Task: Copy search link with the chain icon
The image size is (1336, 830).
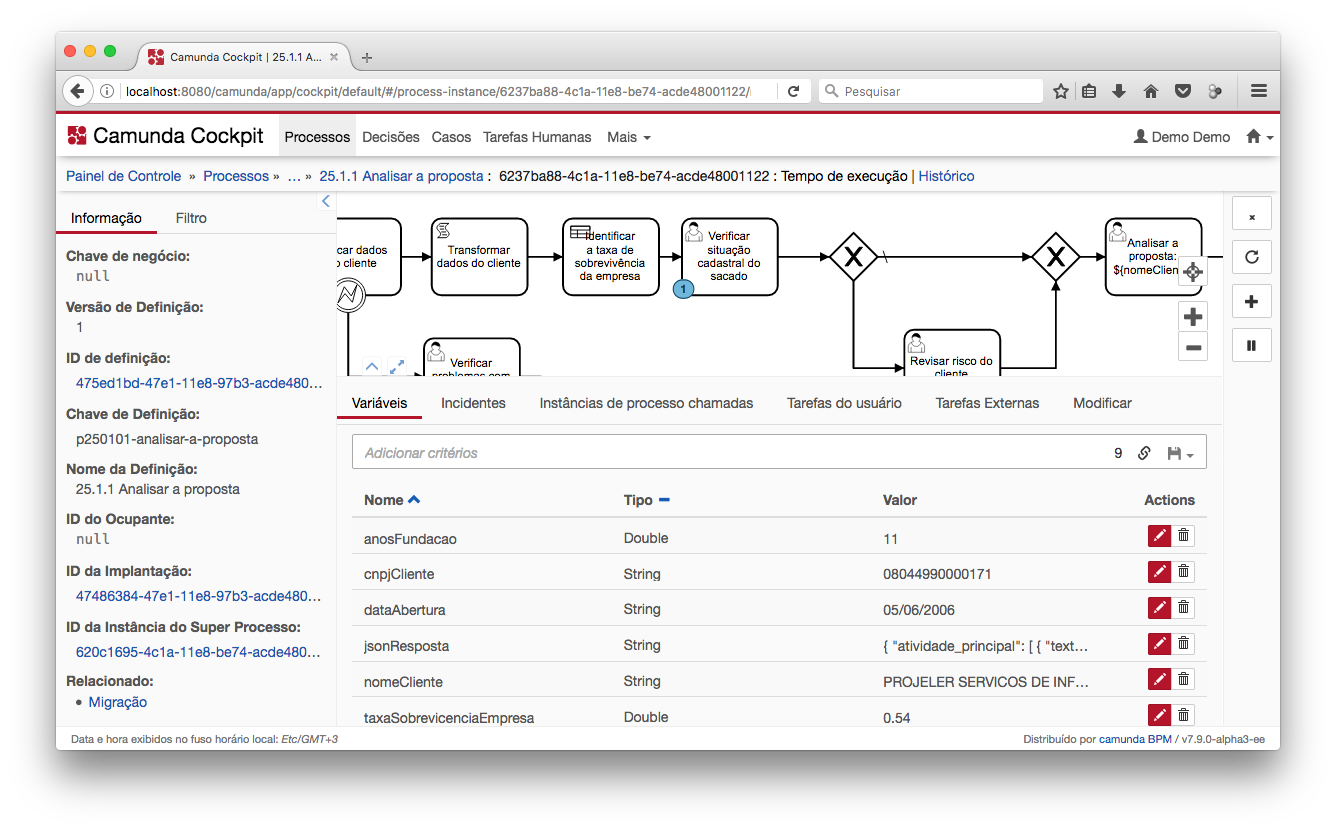Action: click(1144, 453)
